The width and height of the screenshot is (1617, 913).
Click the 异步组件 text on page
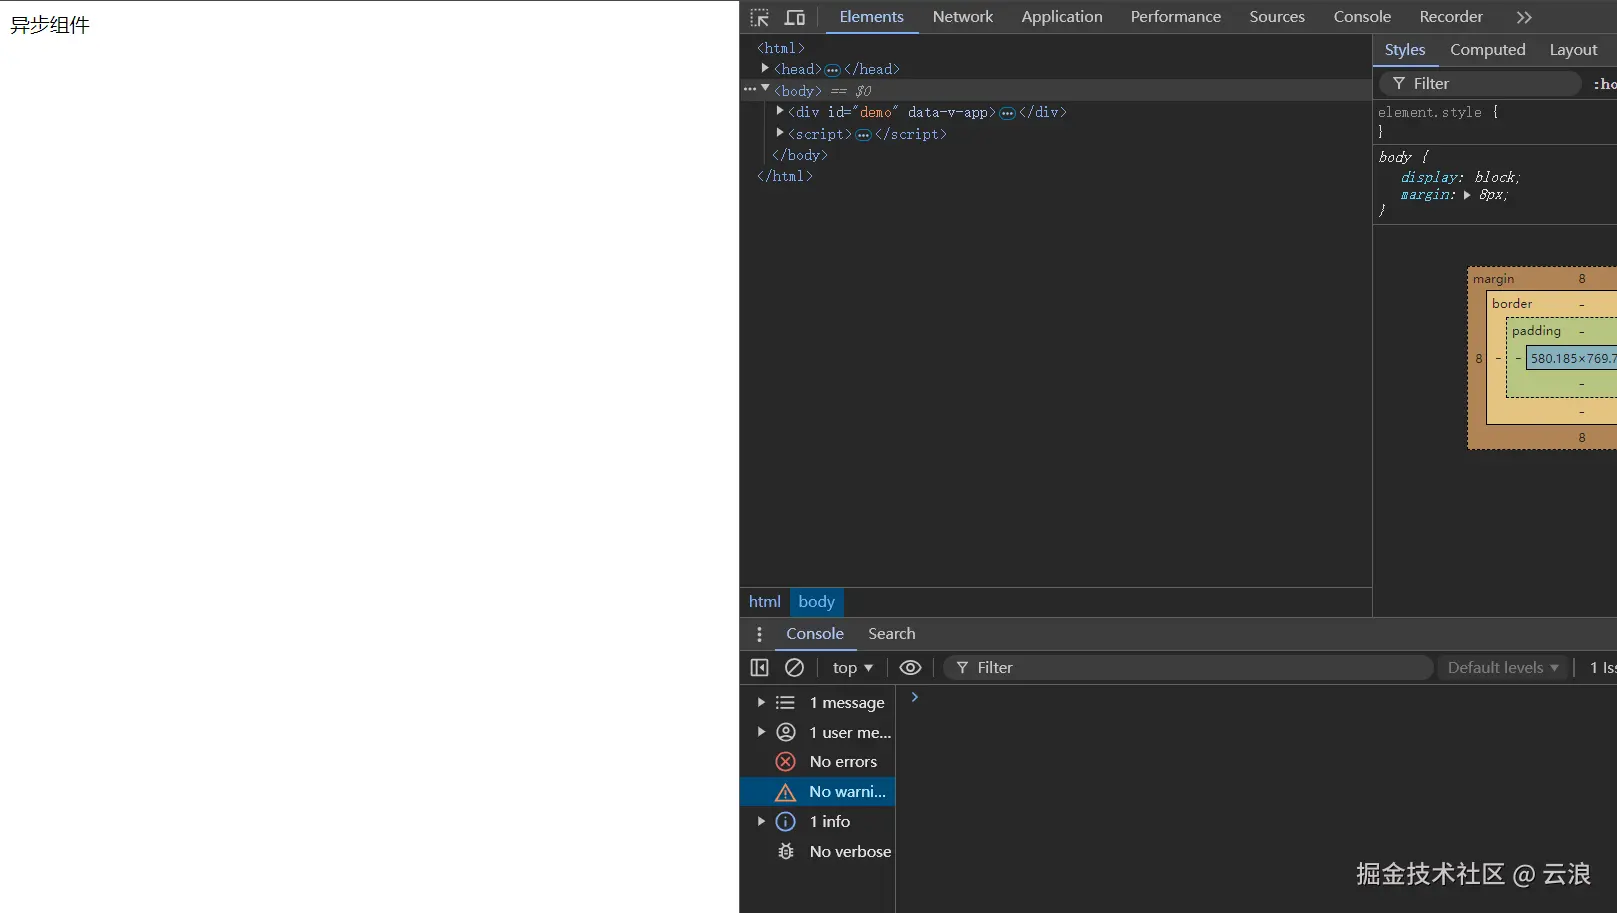pos(50,25)
